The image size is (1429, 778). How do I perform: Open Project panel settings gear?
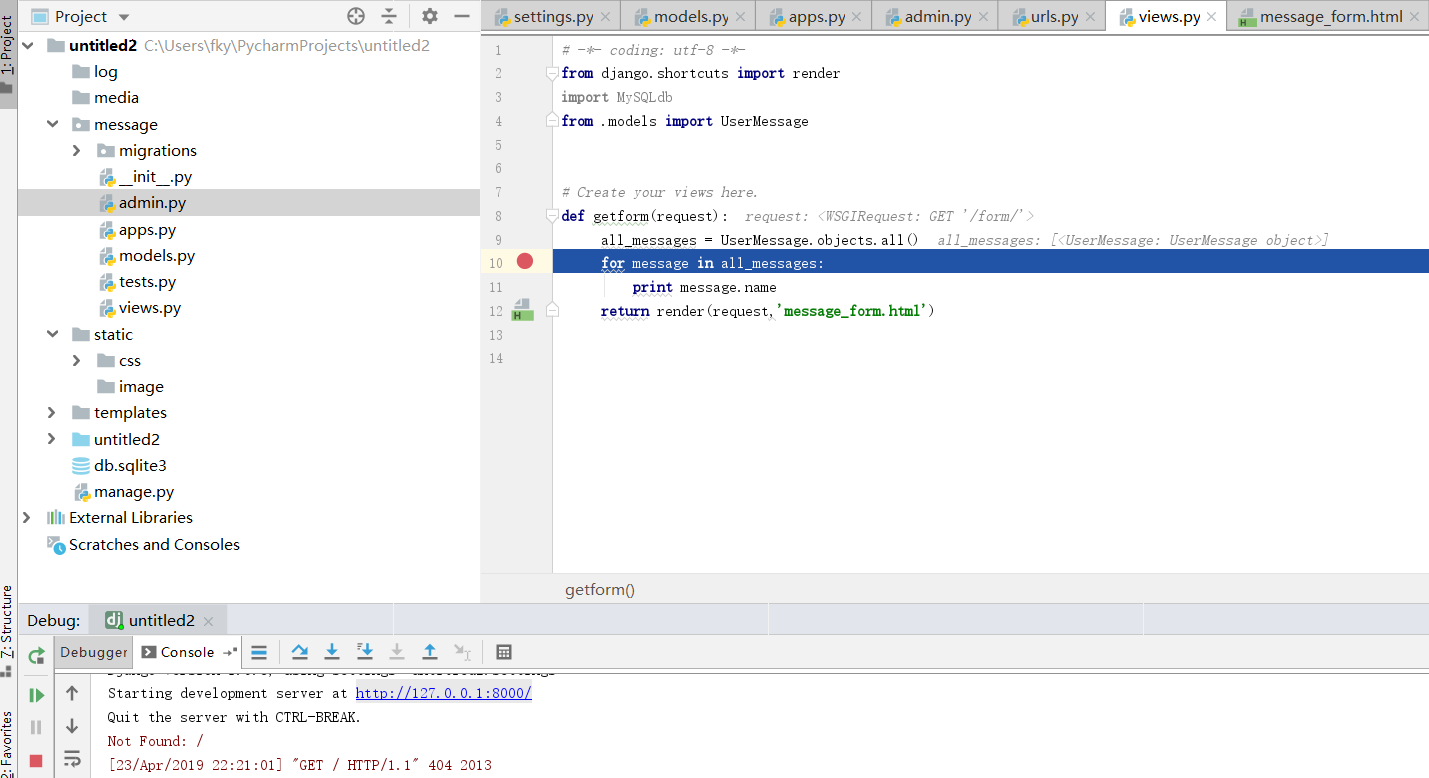coord(430,16)
